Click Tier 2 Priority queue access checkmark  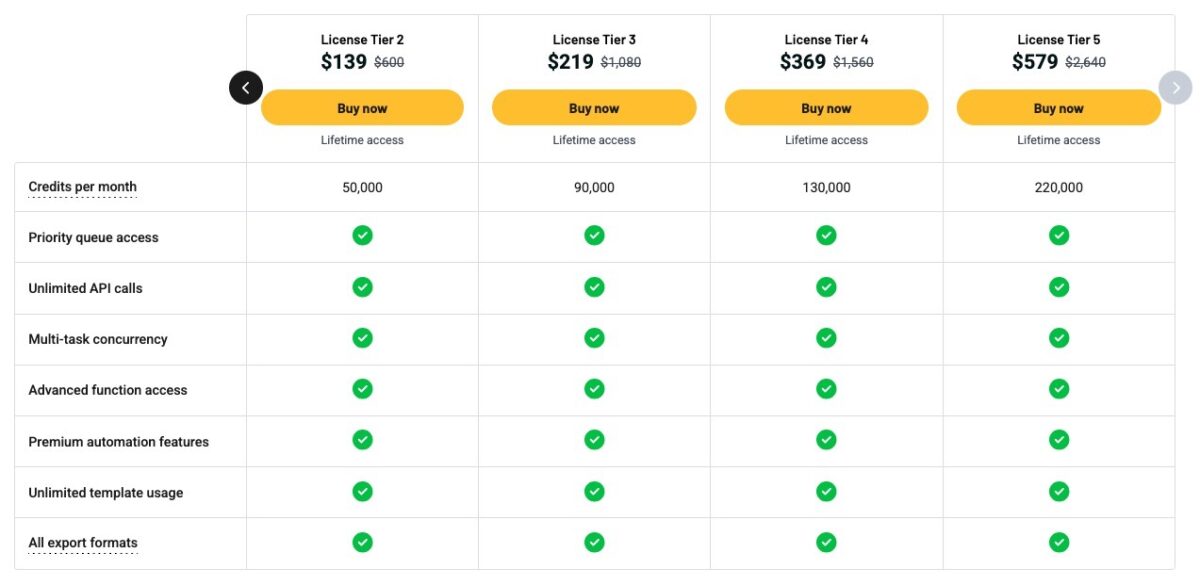(362, 236)
